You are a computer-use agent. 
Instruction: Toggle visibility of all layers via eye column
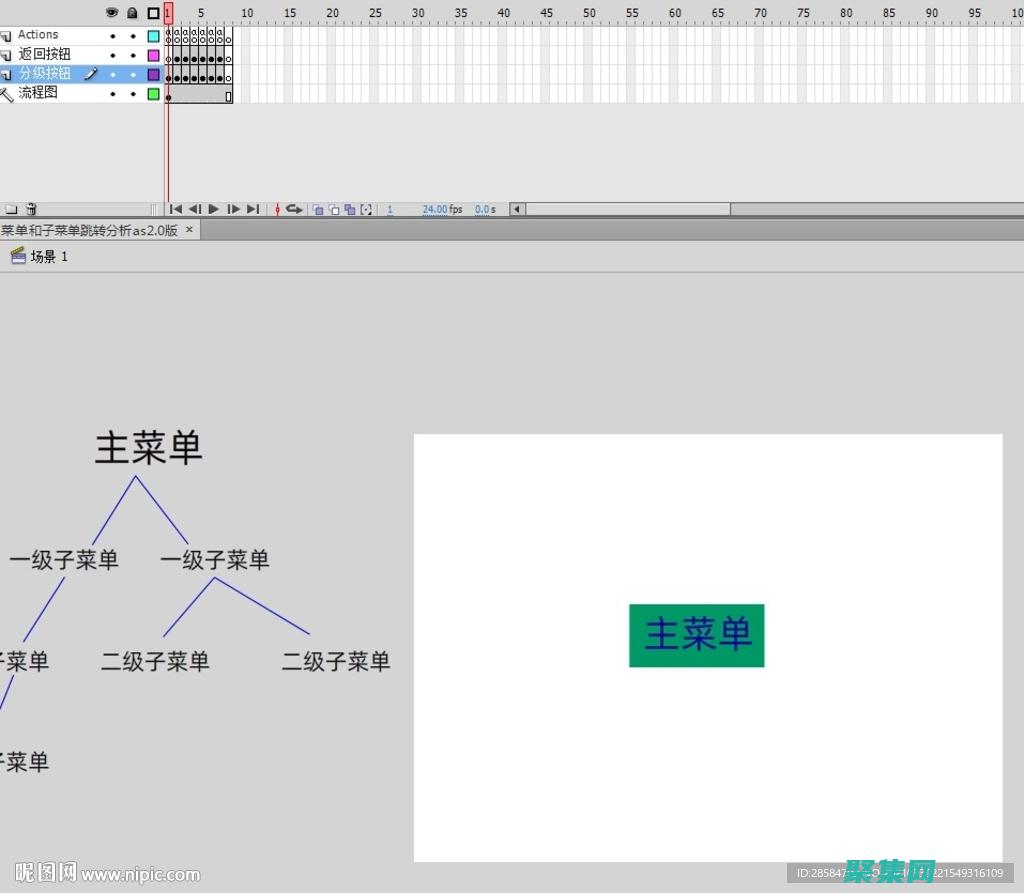coord(112,13)
